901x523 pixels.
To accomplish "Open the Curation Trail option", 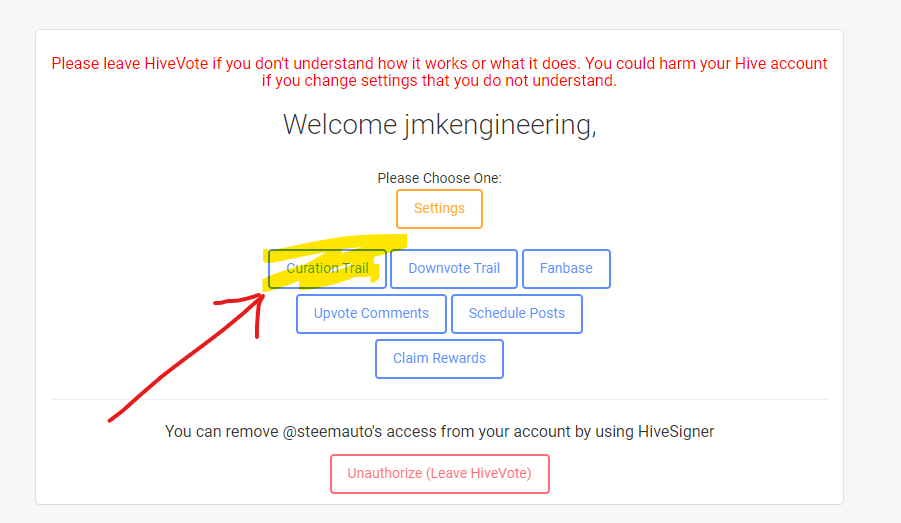I will [327, 268].
